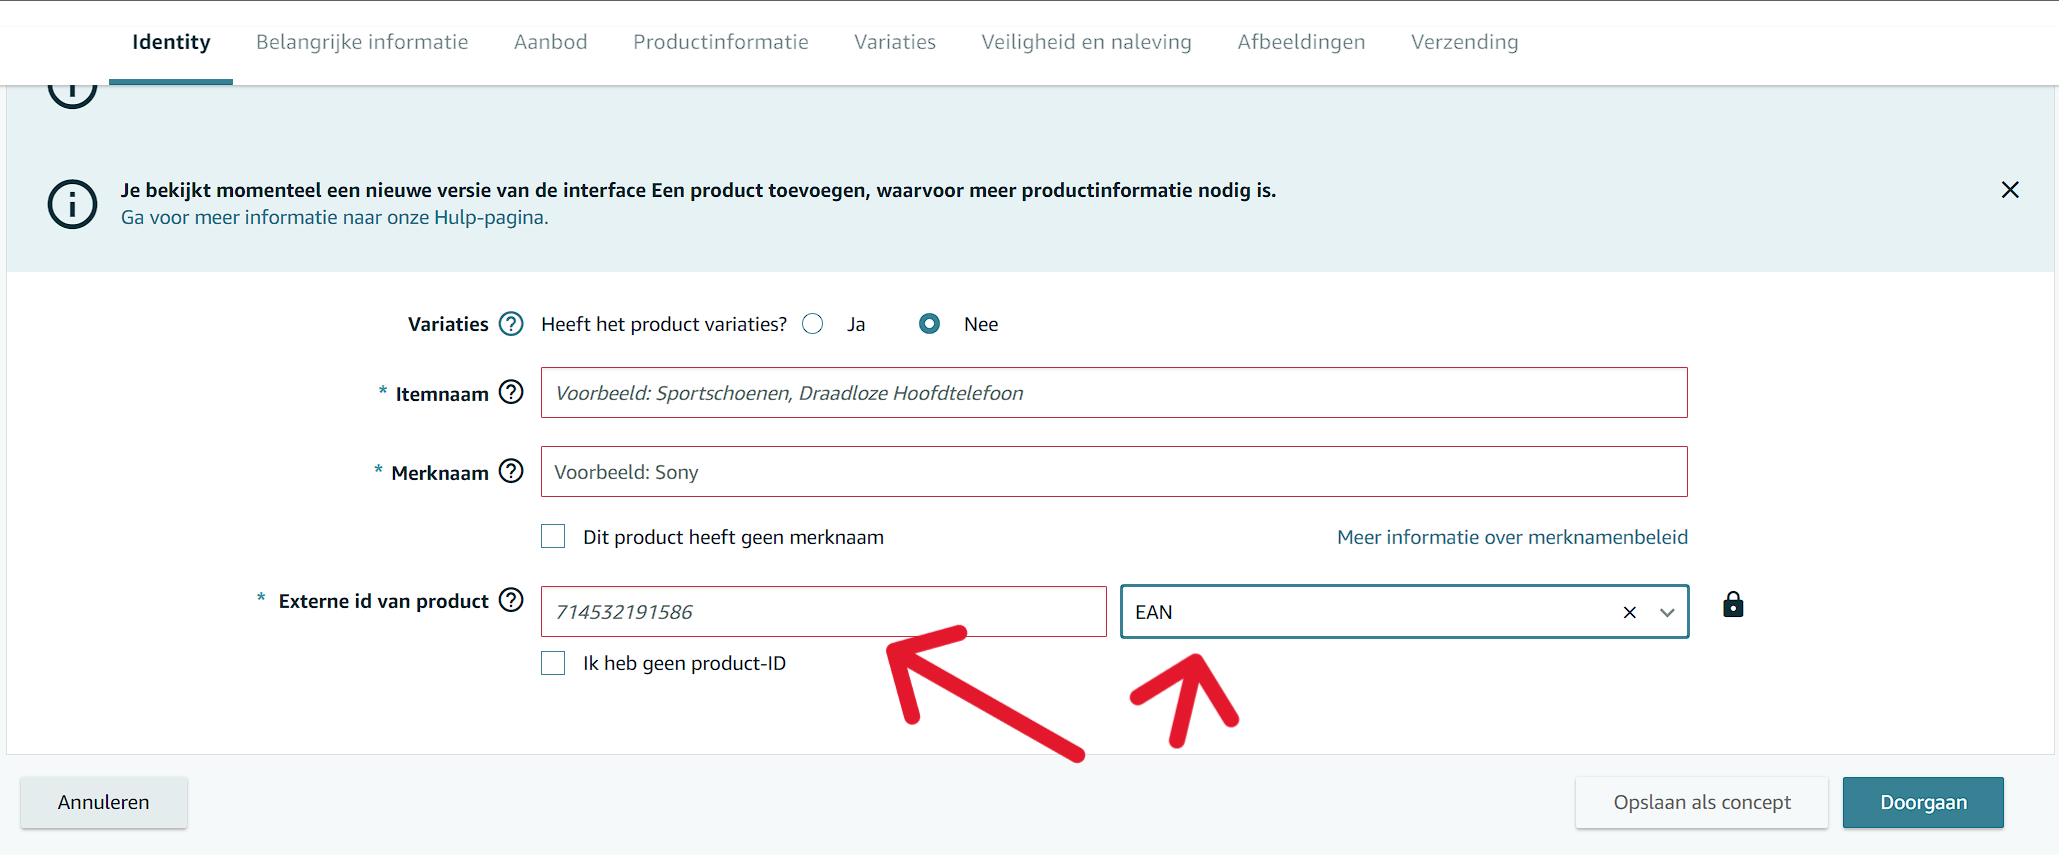Focus the external product ID number field
This screenshot has width=2059, height=855.
pyautogui.click(x=824, y=612)
